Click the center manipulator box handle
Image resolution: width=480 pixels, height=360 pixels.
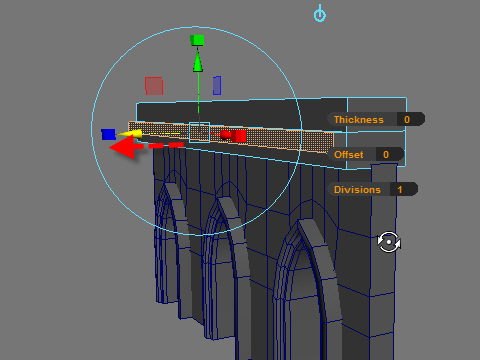coord(199,132)
